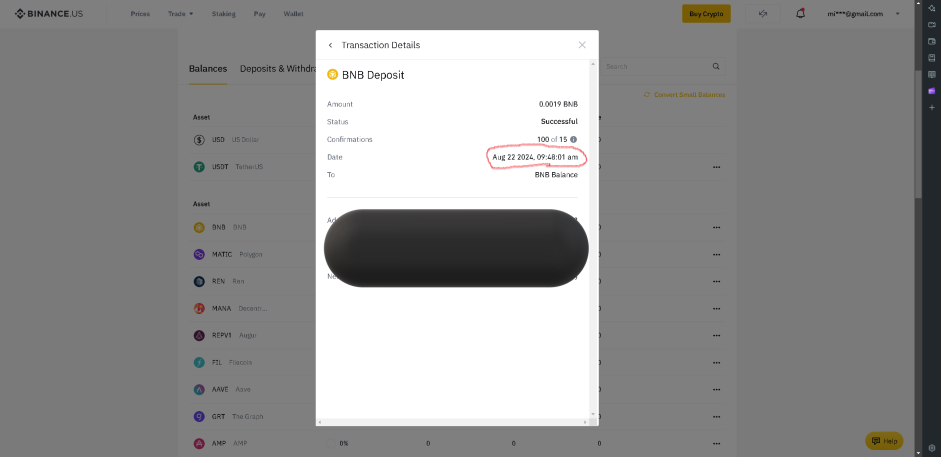
Task: Switch to the Balances tab
Action: pyautogui.click(x=208, y=68)
